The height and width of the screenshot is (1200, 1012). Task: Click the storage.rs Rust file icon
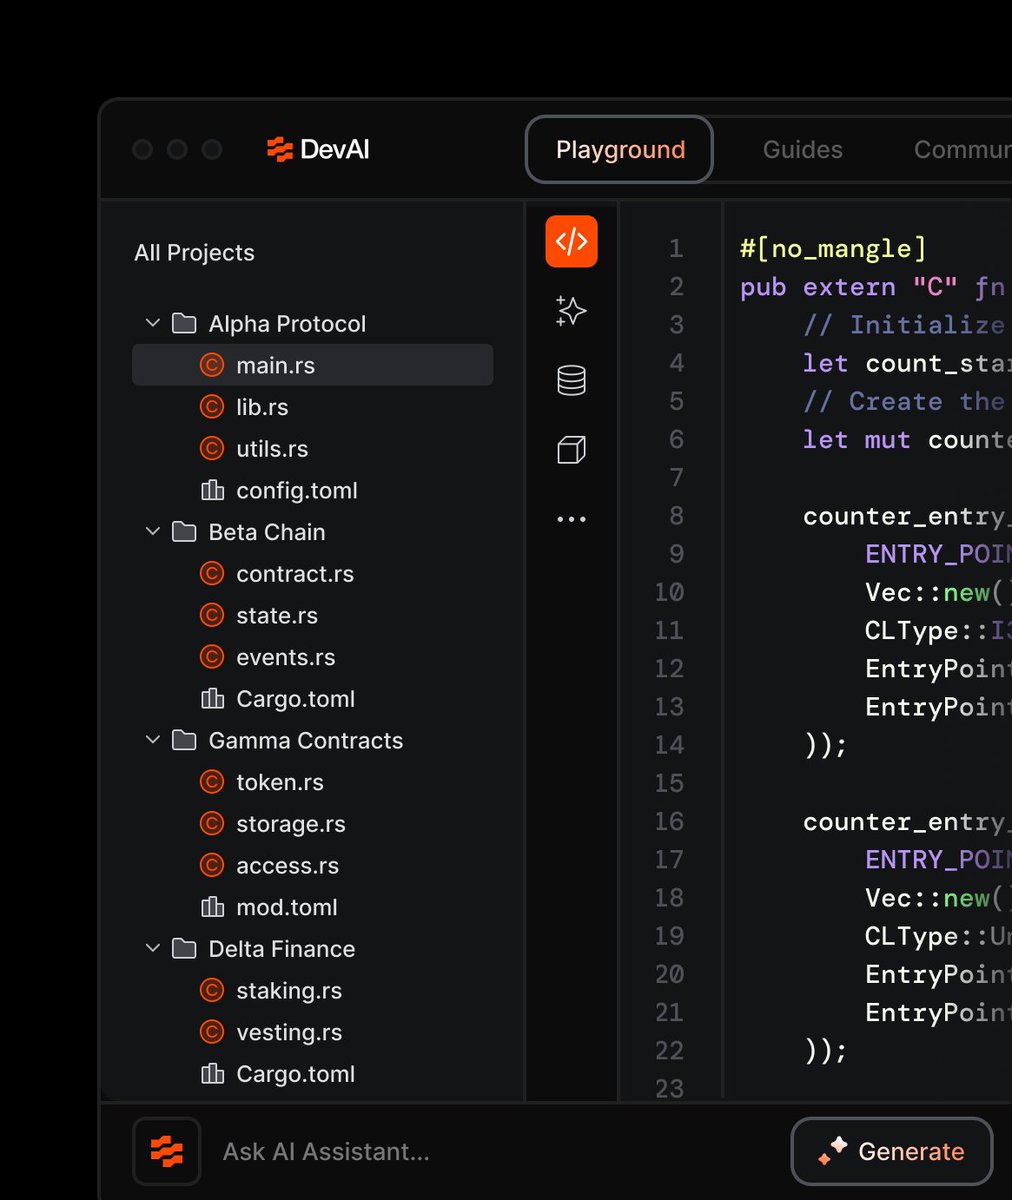212,823
